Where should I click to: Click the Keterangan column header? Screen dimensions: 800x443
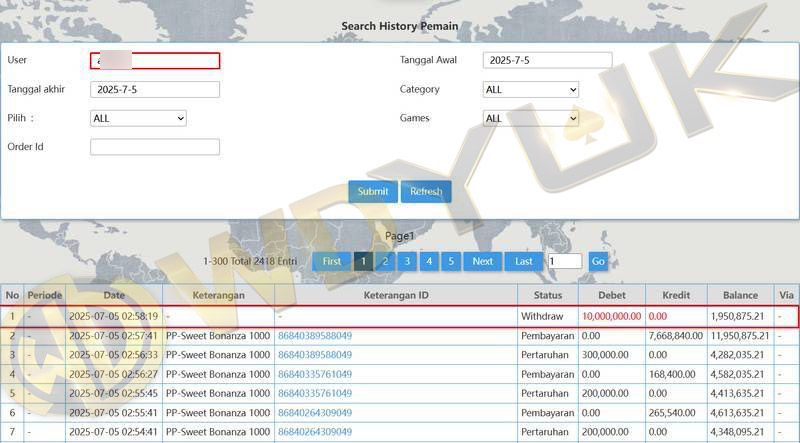[x=218, y=295]
